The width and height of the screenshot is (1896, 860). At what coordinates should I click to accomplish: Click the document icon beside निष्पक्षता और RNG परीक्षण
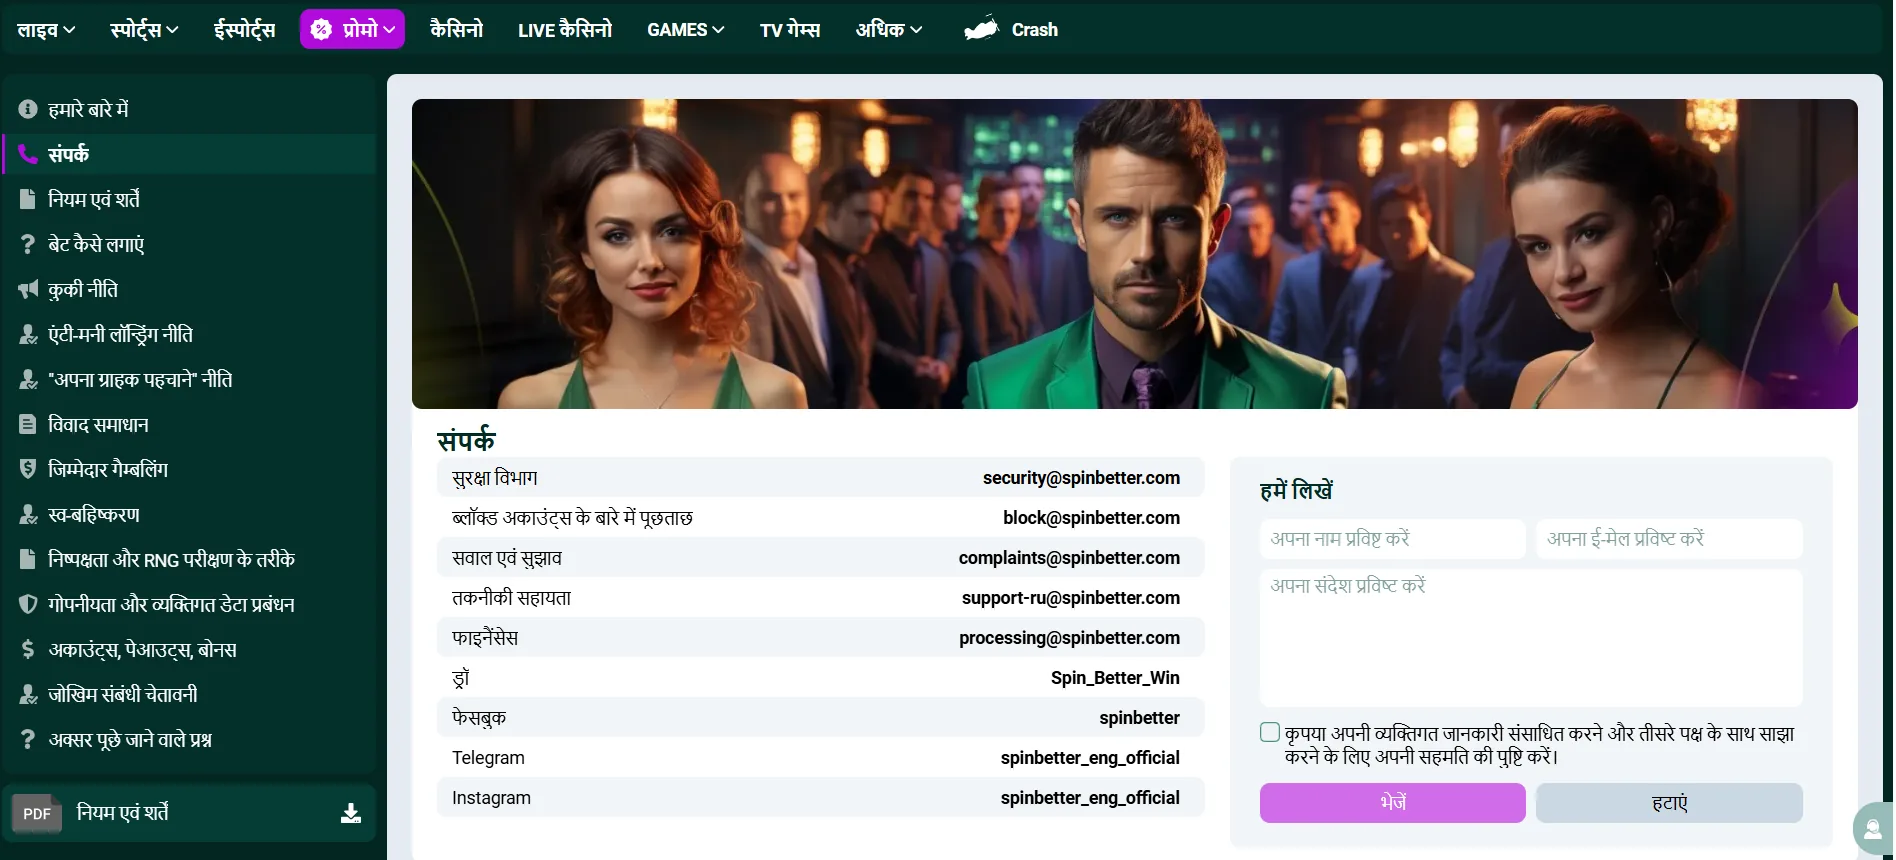click(28, 559)
